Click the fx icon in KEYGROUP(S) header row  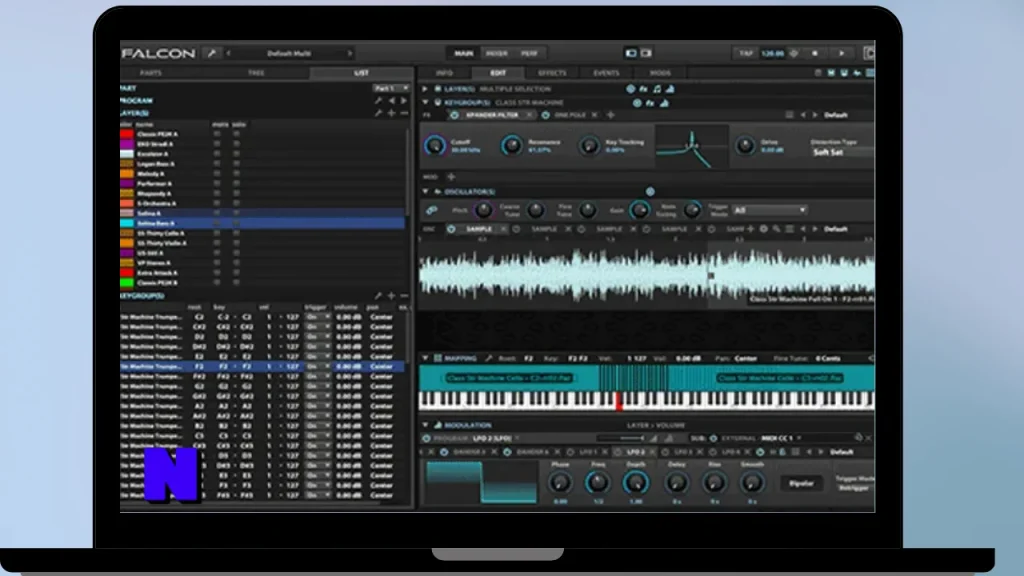650,103
